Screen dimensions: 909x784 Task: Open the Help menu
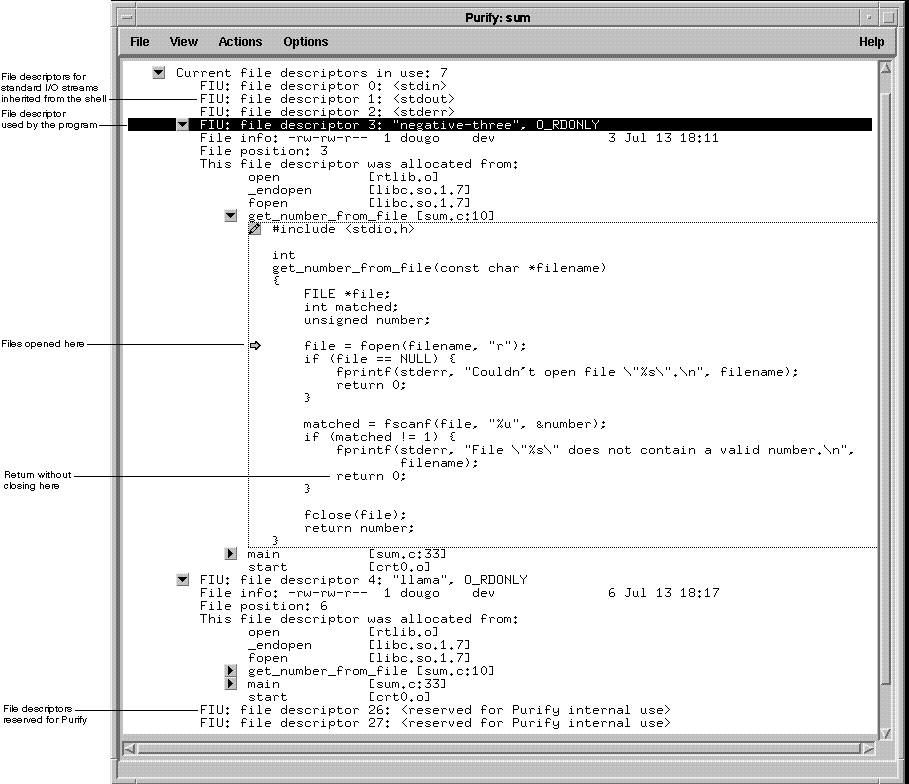(x=871, y=42)
